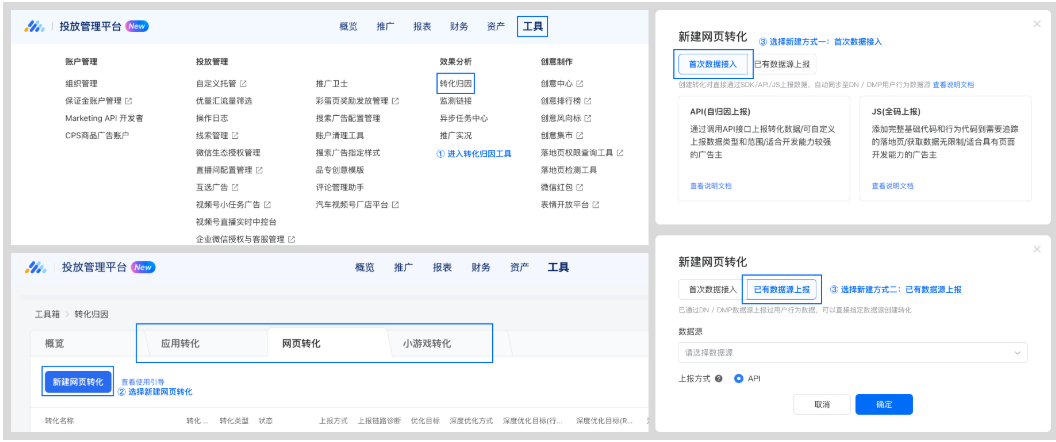Viewport: 1056px width, 442px height.
Task: Open 组织管理 under 账户管理
Action: point(81,84)
